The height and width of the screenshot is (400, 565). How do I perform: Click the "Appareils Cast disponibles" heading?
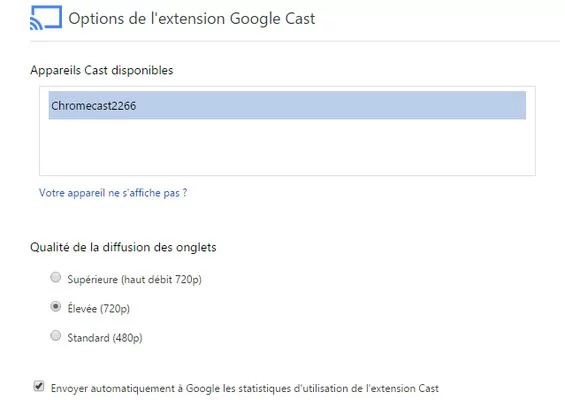(x=102, y=70)
